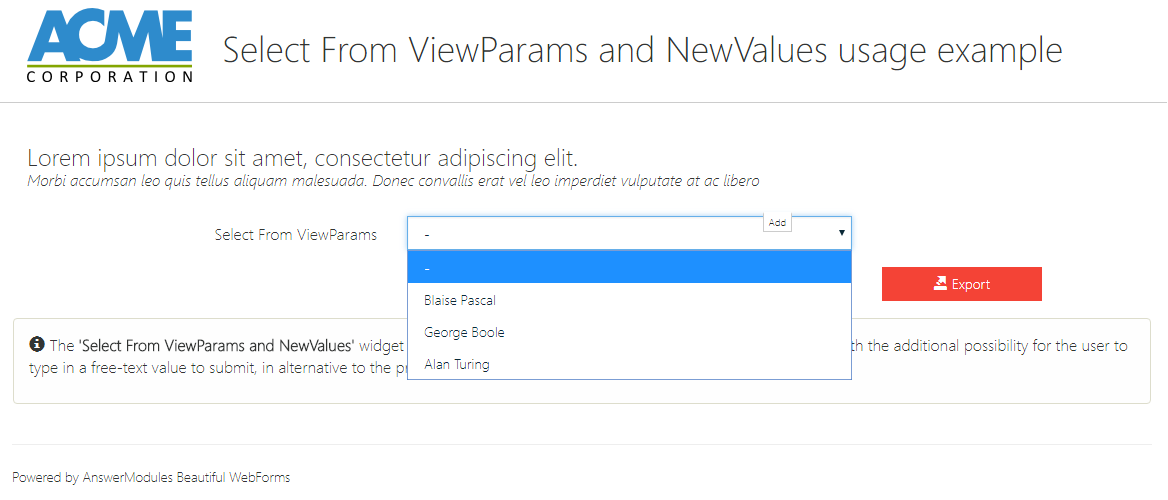Click the export icon on the red button
Image resolution: width=1168 pixels, height=500 pixels.
tap(940, 284)
